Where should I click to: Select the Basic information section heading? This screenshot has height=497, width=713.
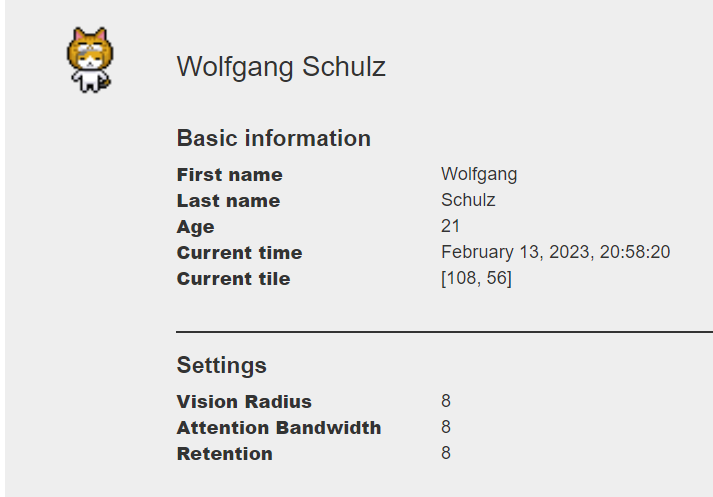[273, 138]
